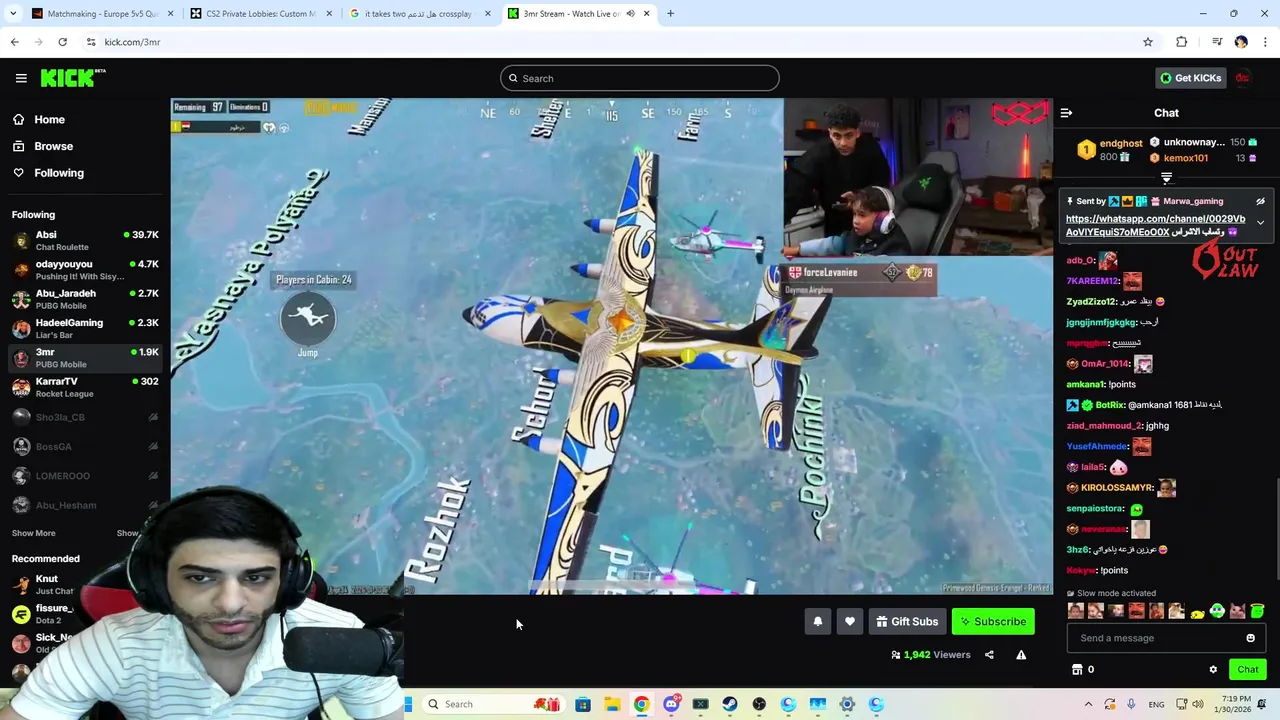Bookmark this page with star icon
Viewport: 1280px width, 720px height.
[x=1148, y=42]
